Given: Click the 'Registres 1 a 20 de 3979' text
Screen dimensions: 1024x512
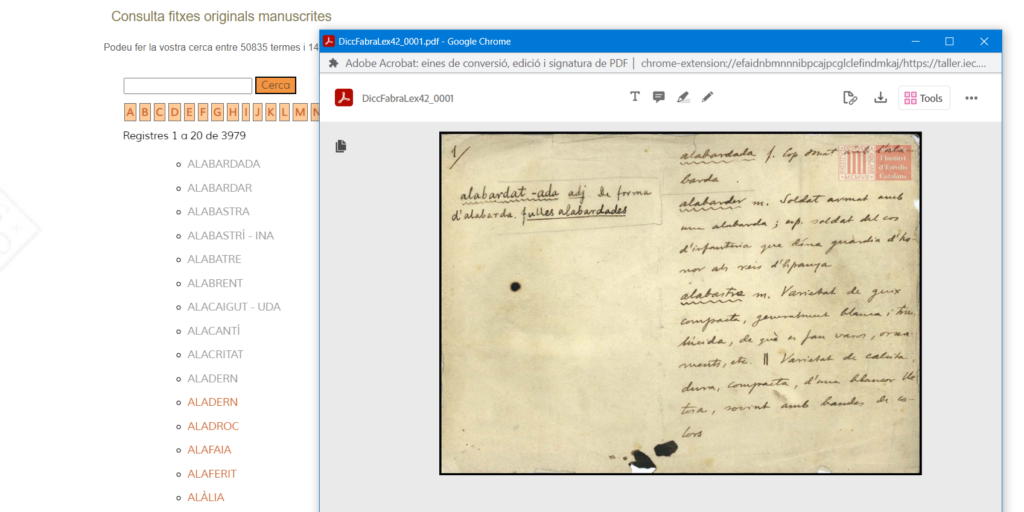Looking at the screenshot, I should point(184,136).
